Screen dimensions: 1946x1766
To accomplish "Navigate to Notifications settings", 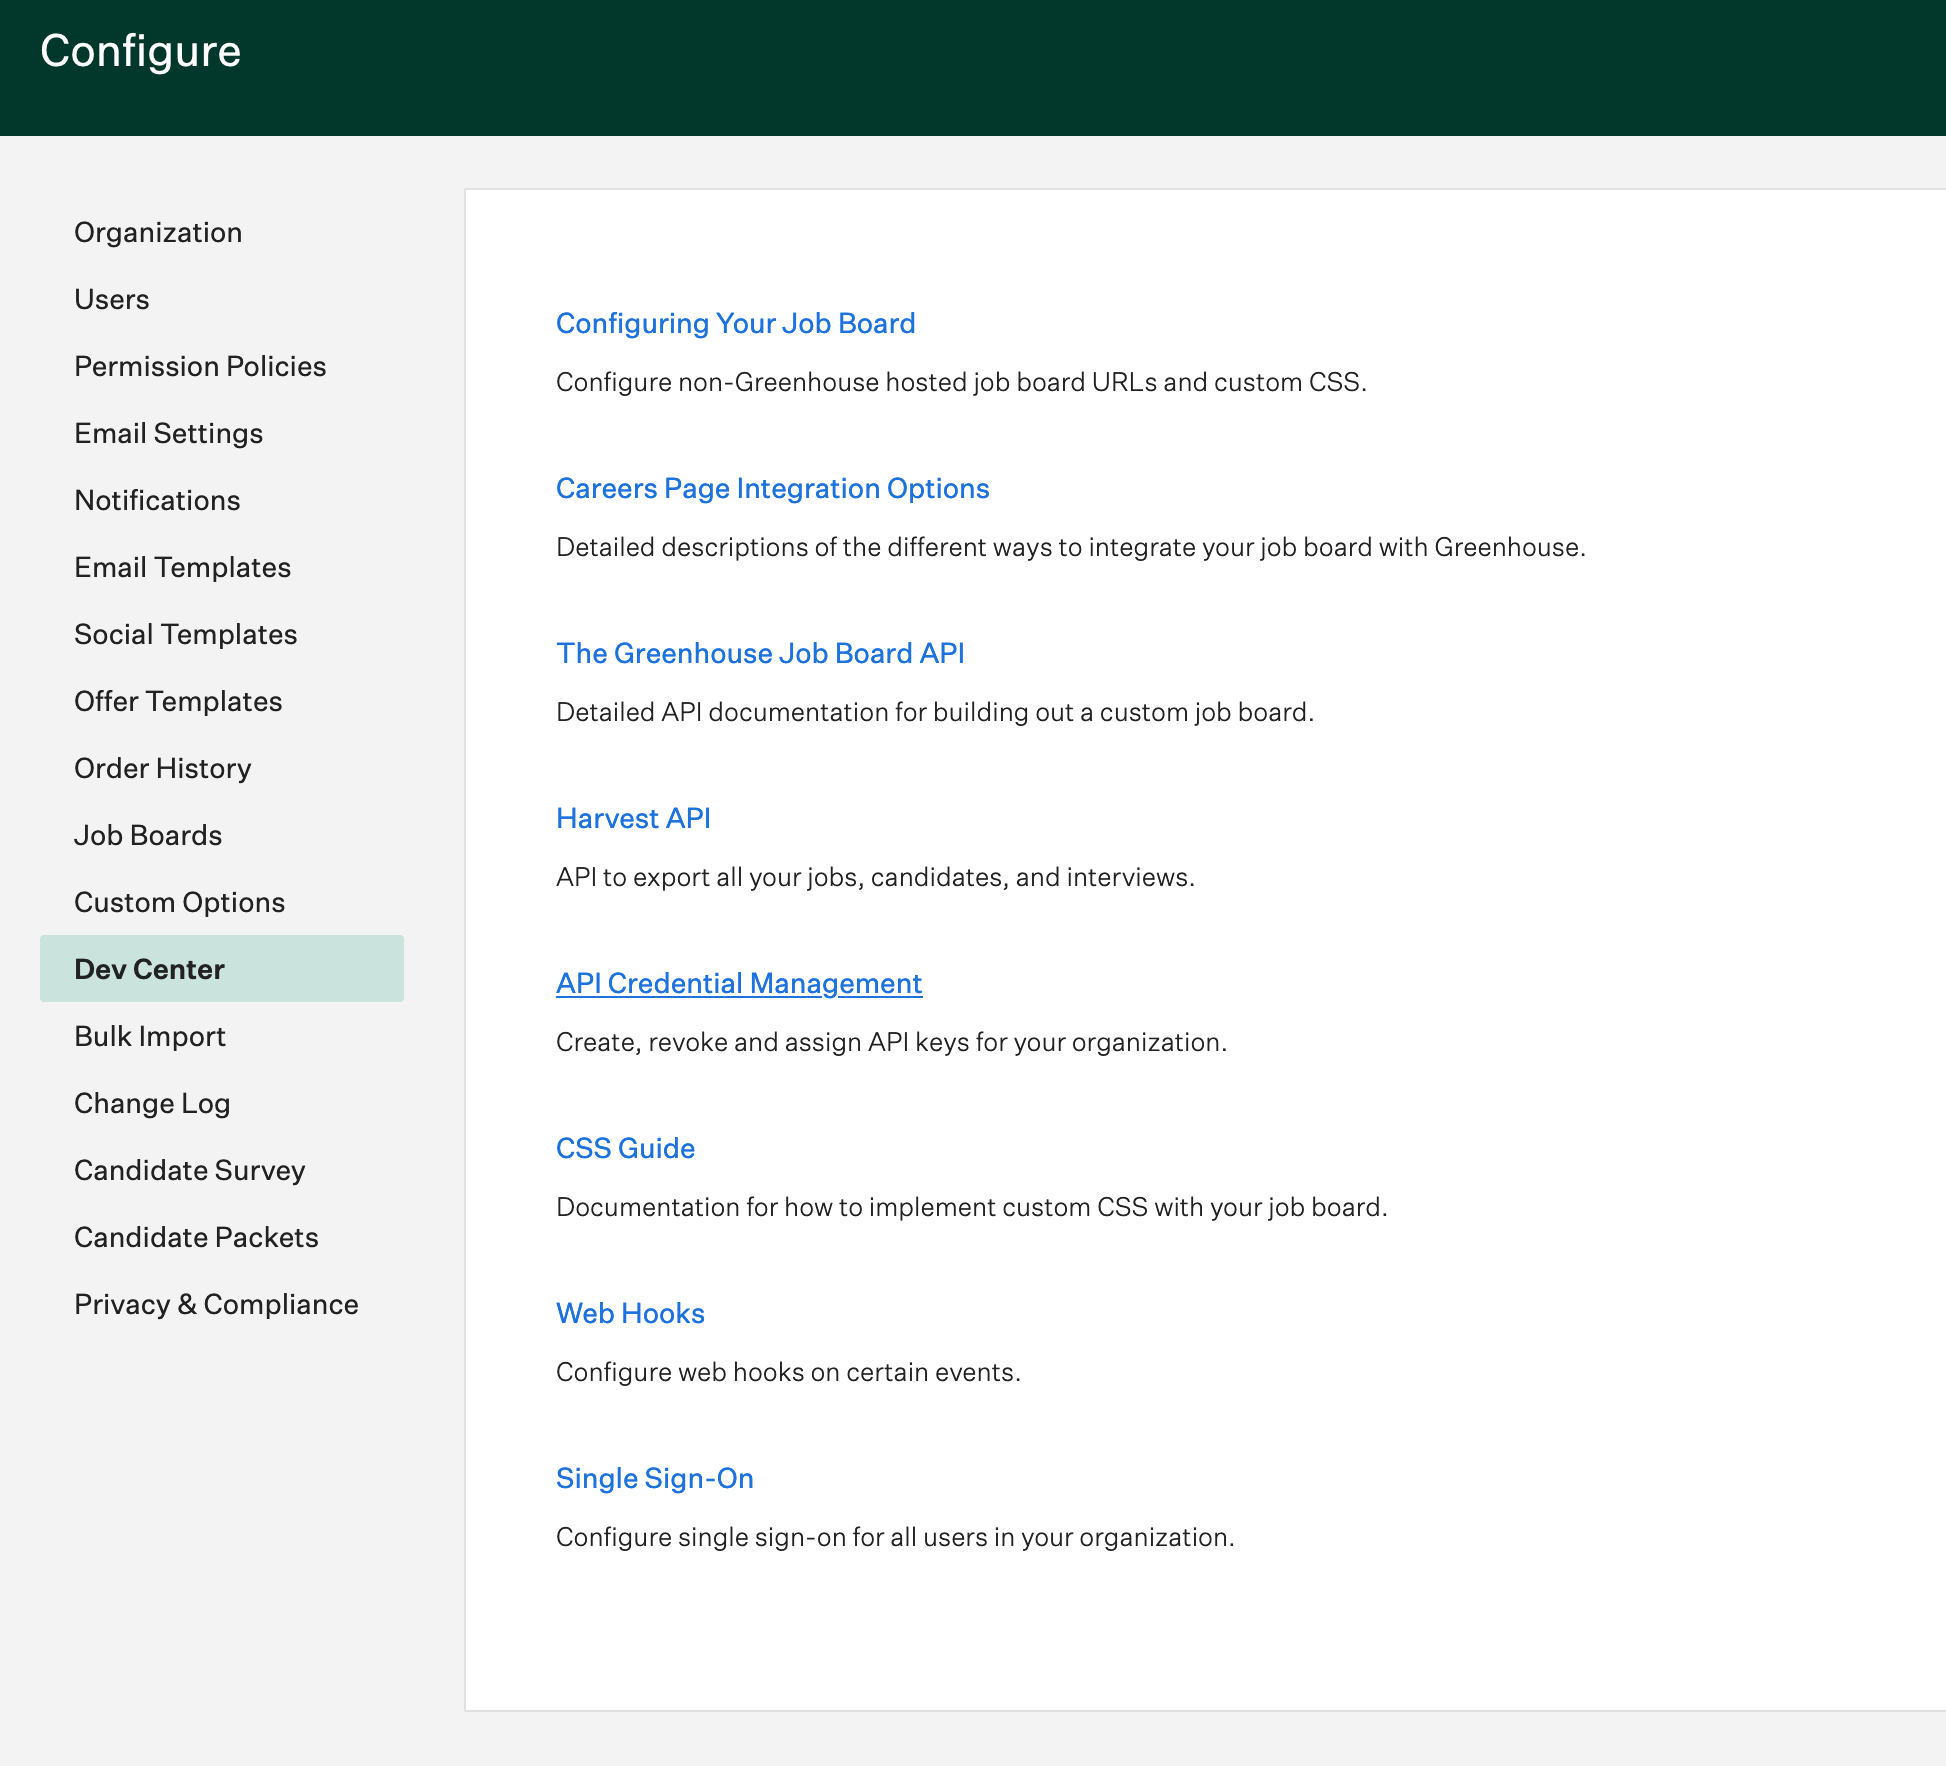I will point(157,500).
